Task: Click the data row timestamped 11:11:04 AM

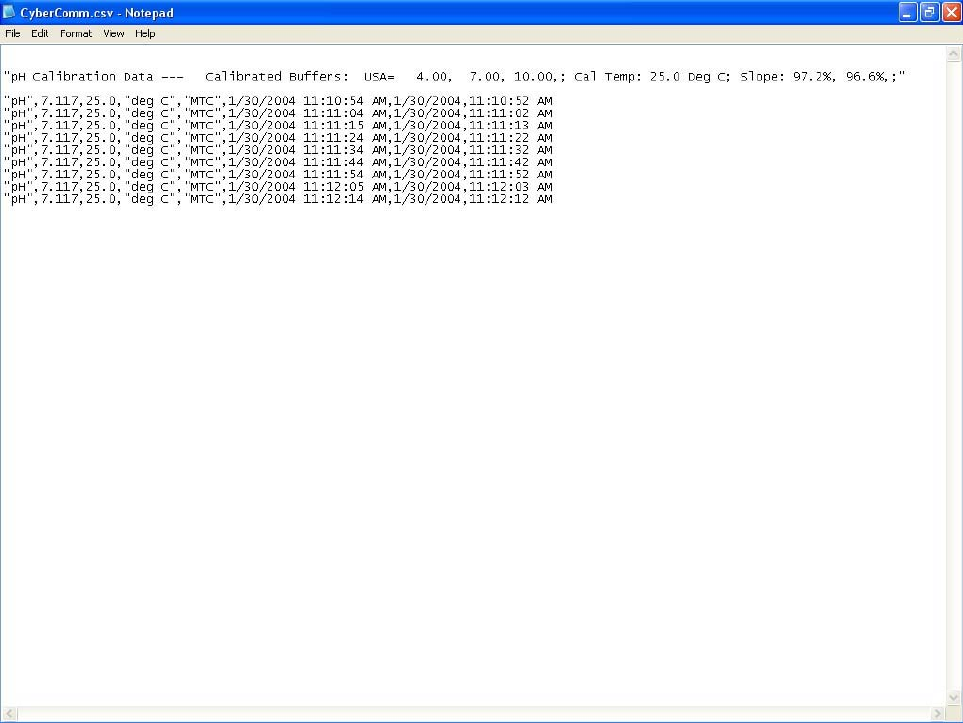Action: coord(278,113)
